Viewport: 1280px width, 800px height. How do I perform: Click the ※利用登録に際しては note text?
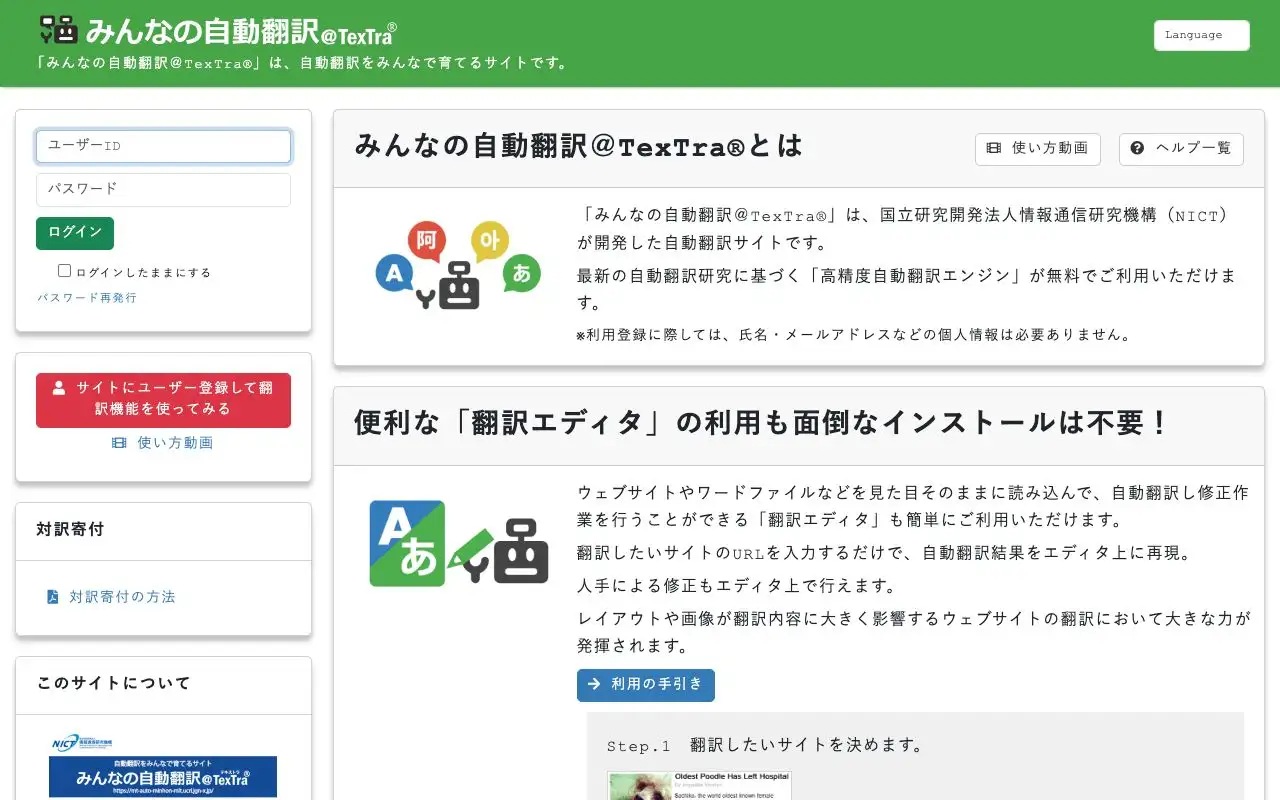click(854, 335)
